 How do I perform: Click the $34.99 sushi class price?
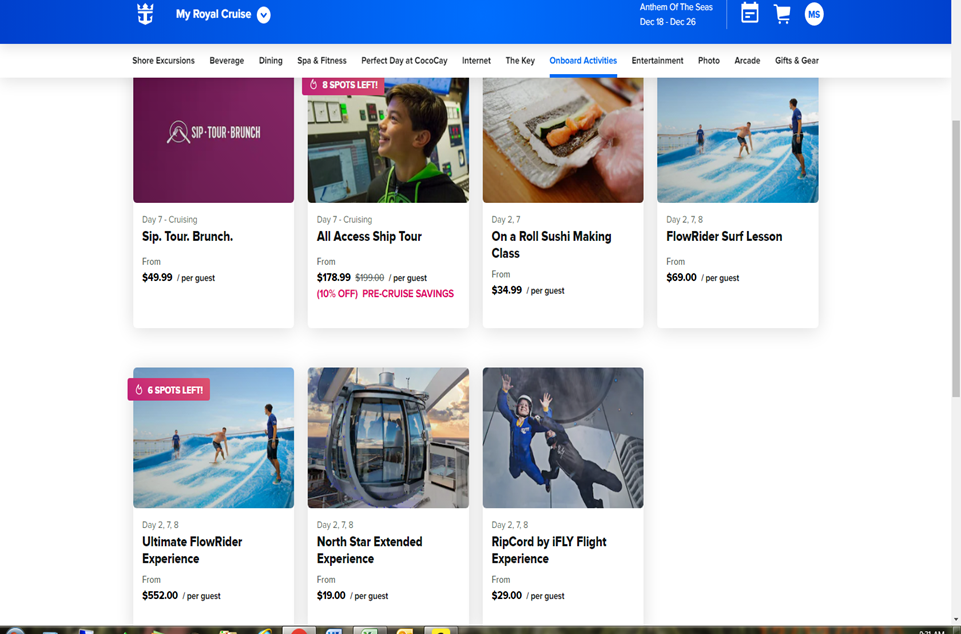click(x=506, y=291)
